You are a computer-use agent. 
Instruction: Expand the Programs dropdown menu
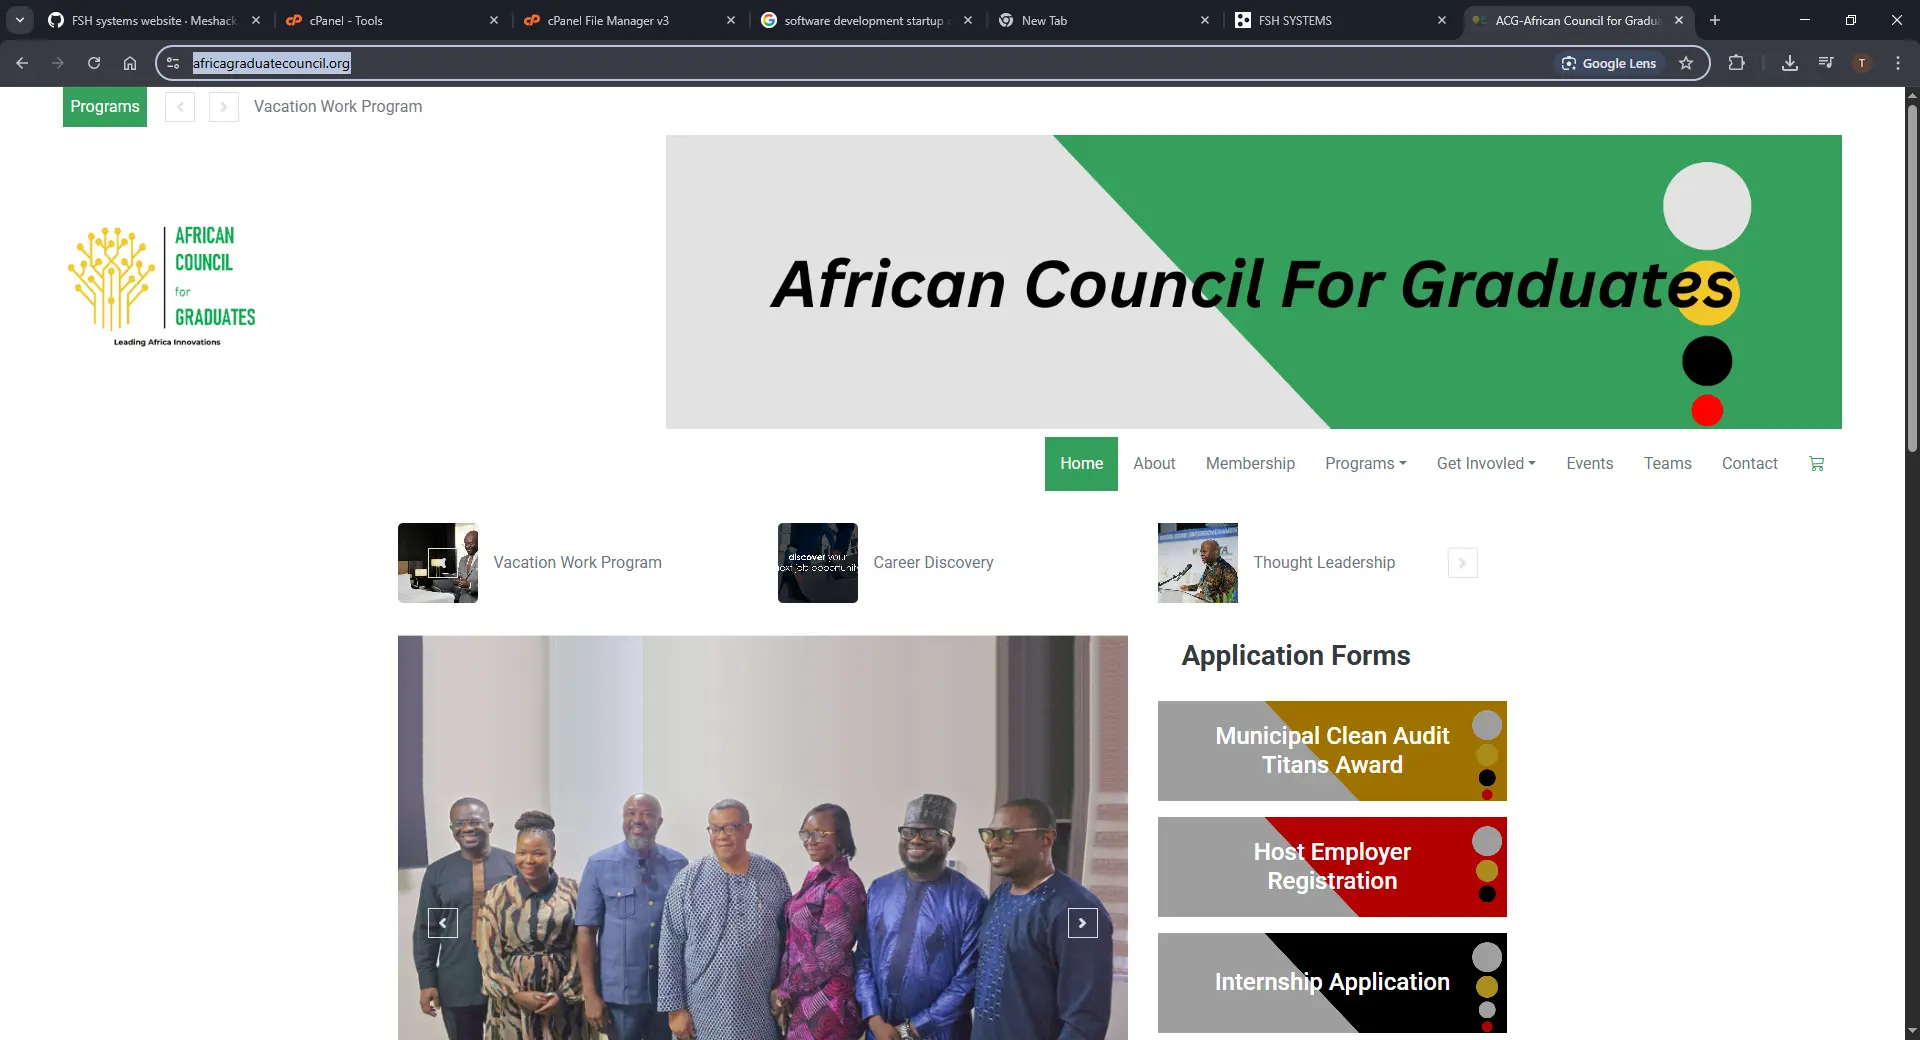[x=1365, y=464]
